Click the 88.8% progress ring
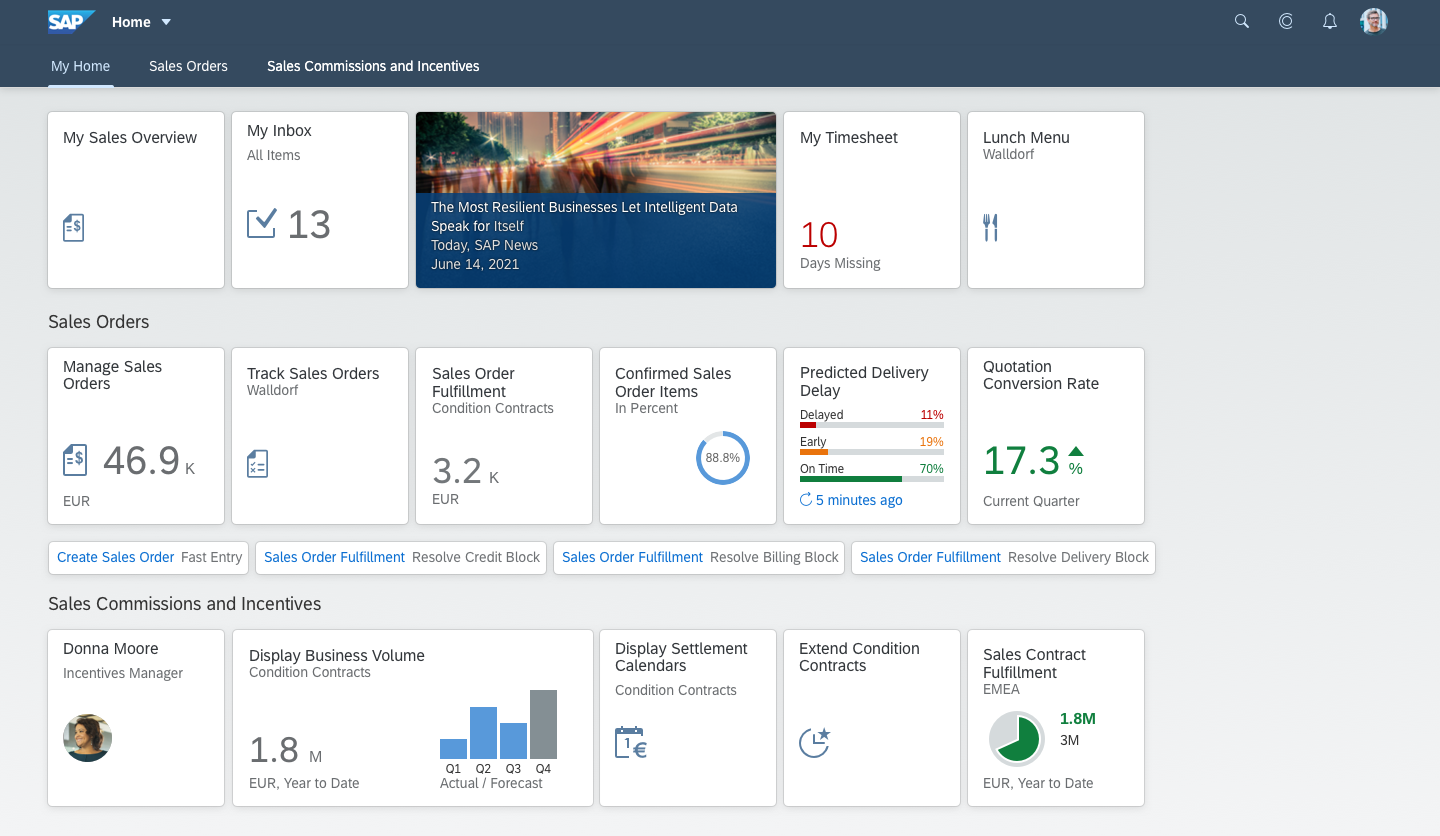Screen dimensions: 1440x836 click(x=722, y=458)
